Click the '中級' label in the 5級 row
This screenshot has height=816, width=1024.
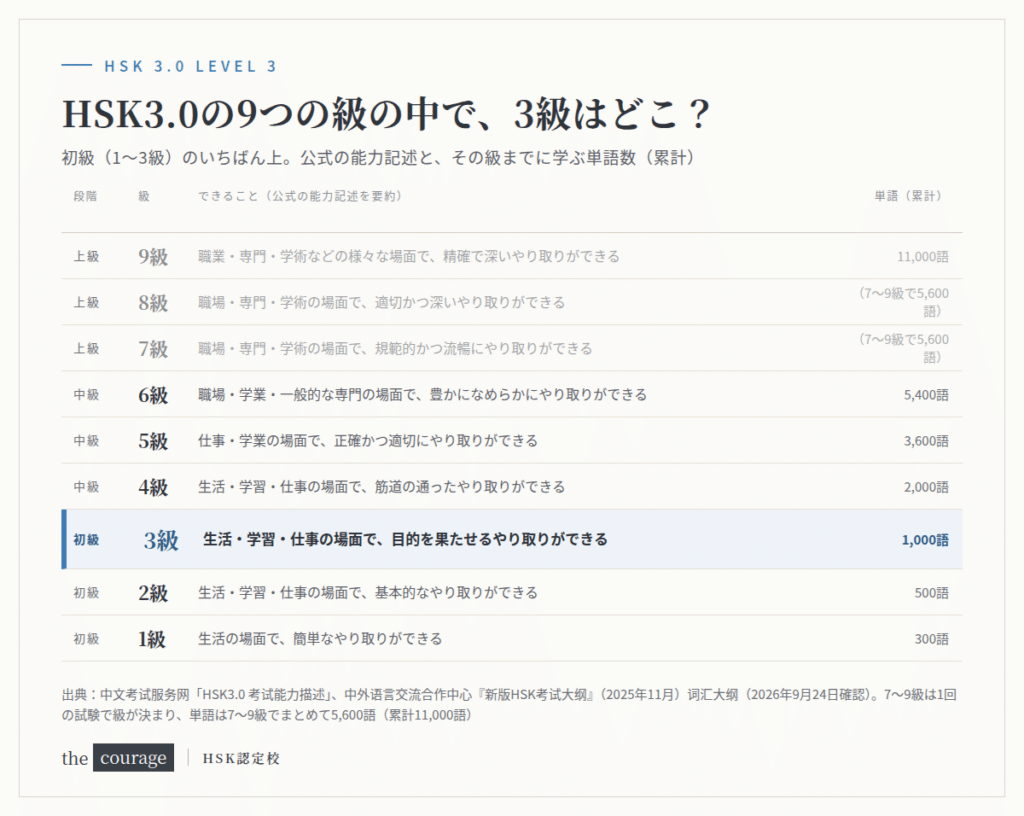86,441
